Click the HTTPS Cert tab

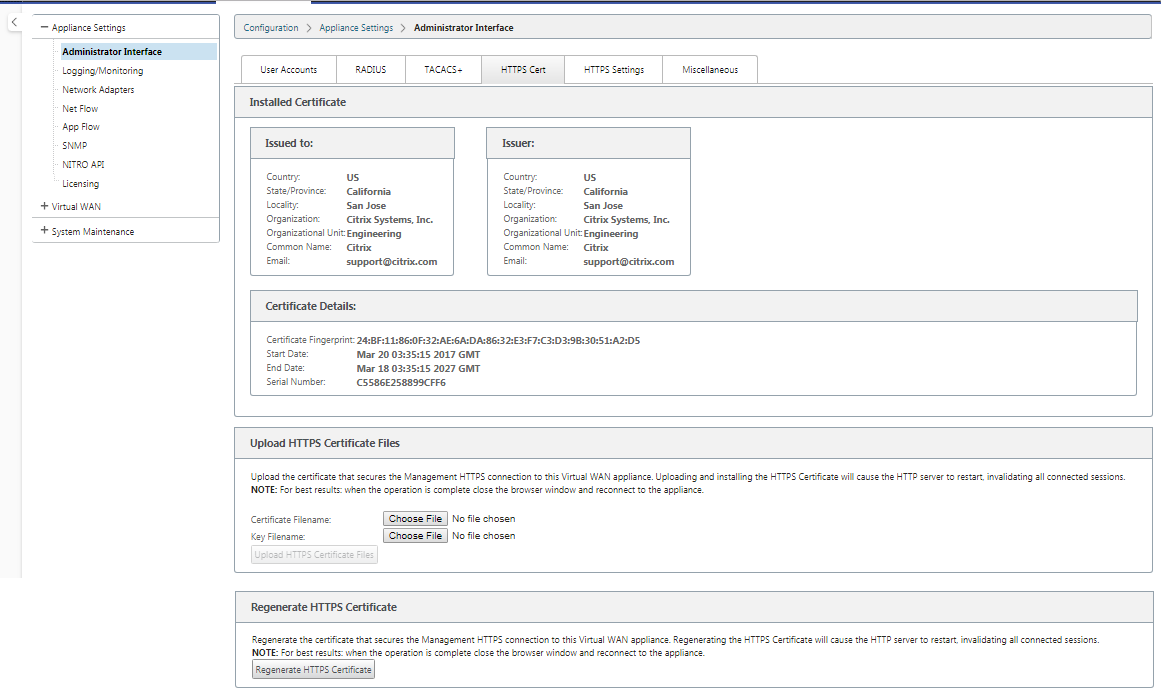pos(523,70)
